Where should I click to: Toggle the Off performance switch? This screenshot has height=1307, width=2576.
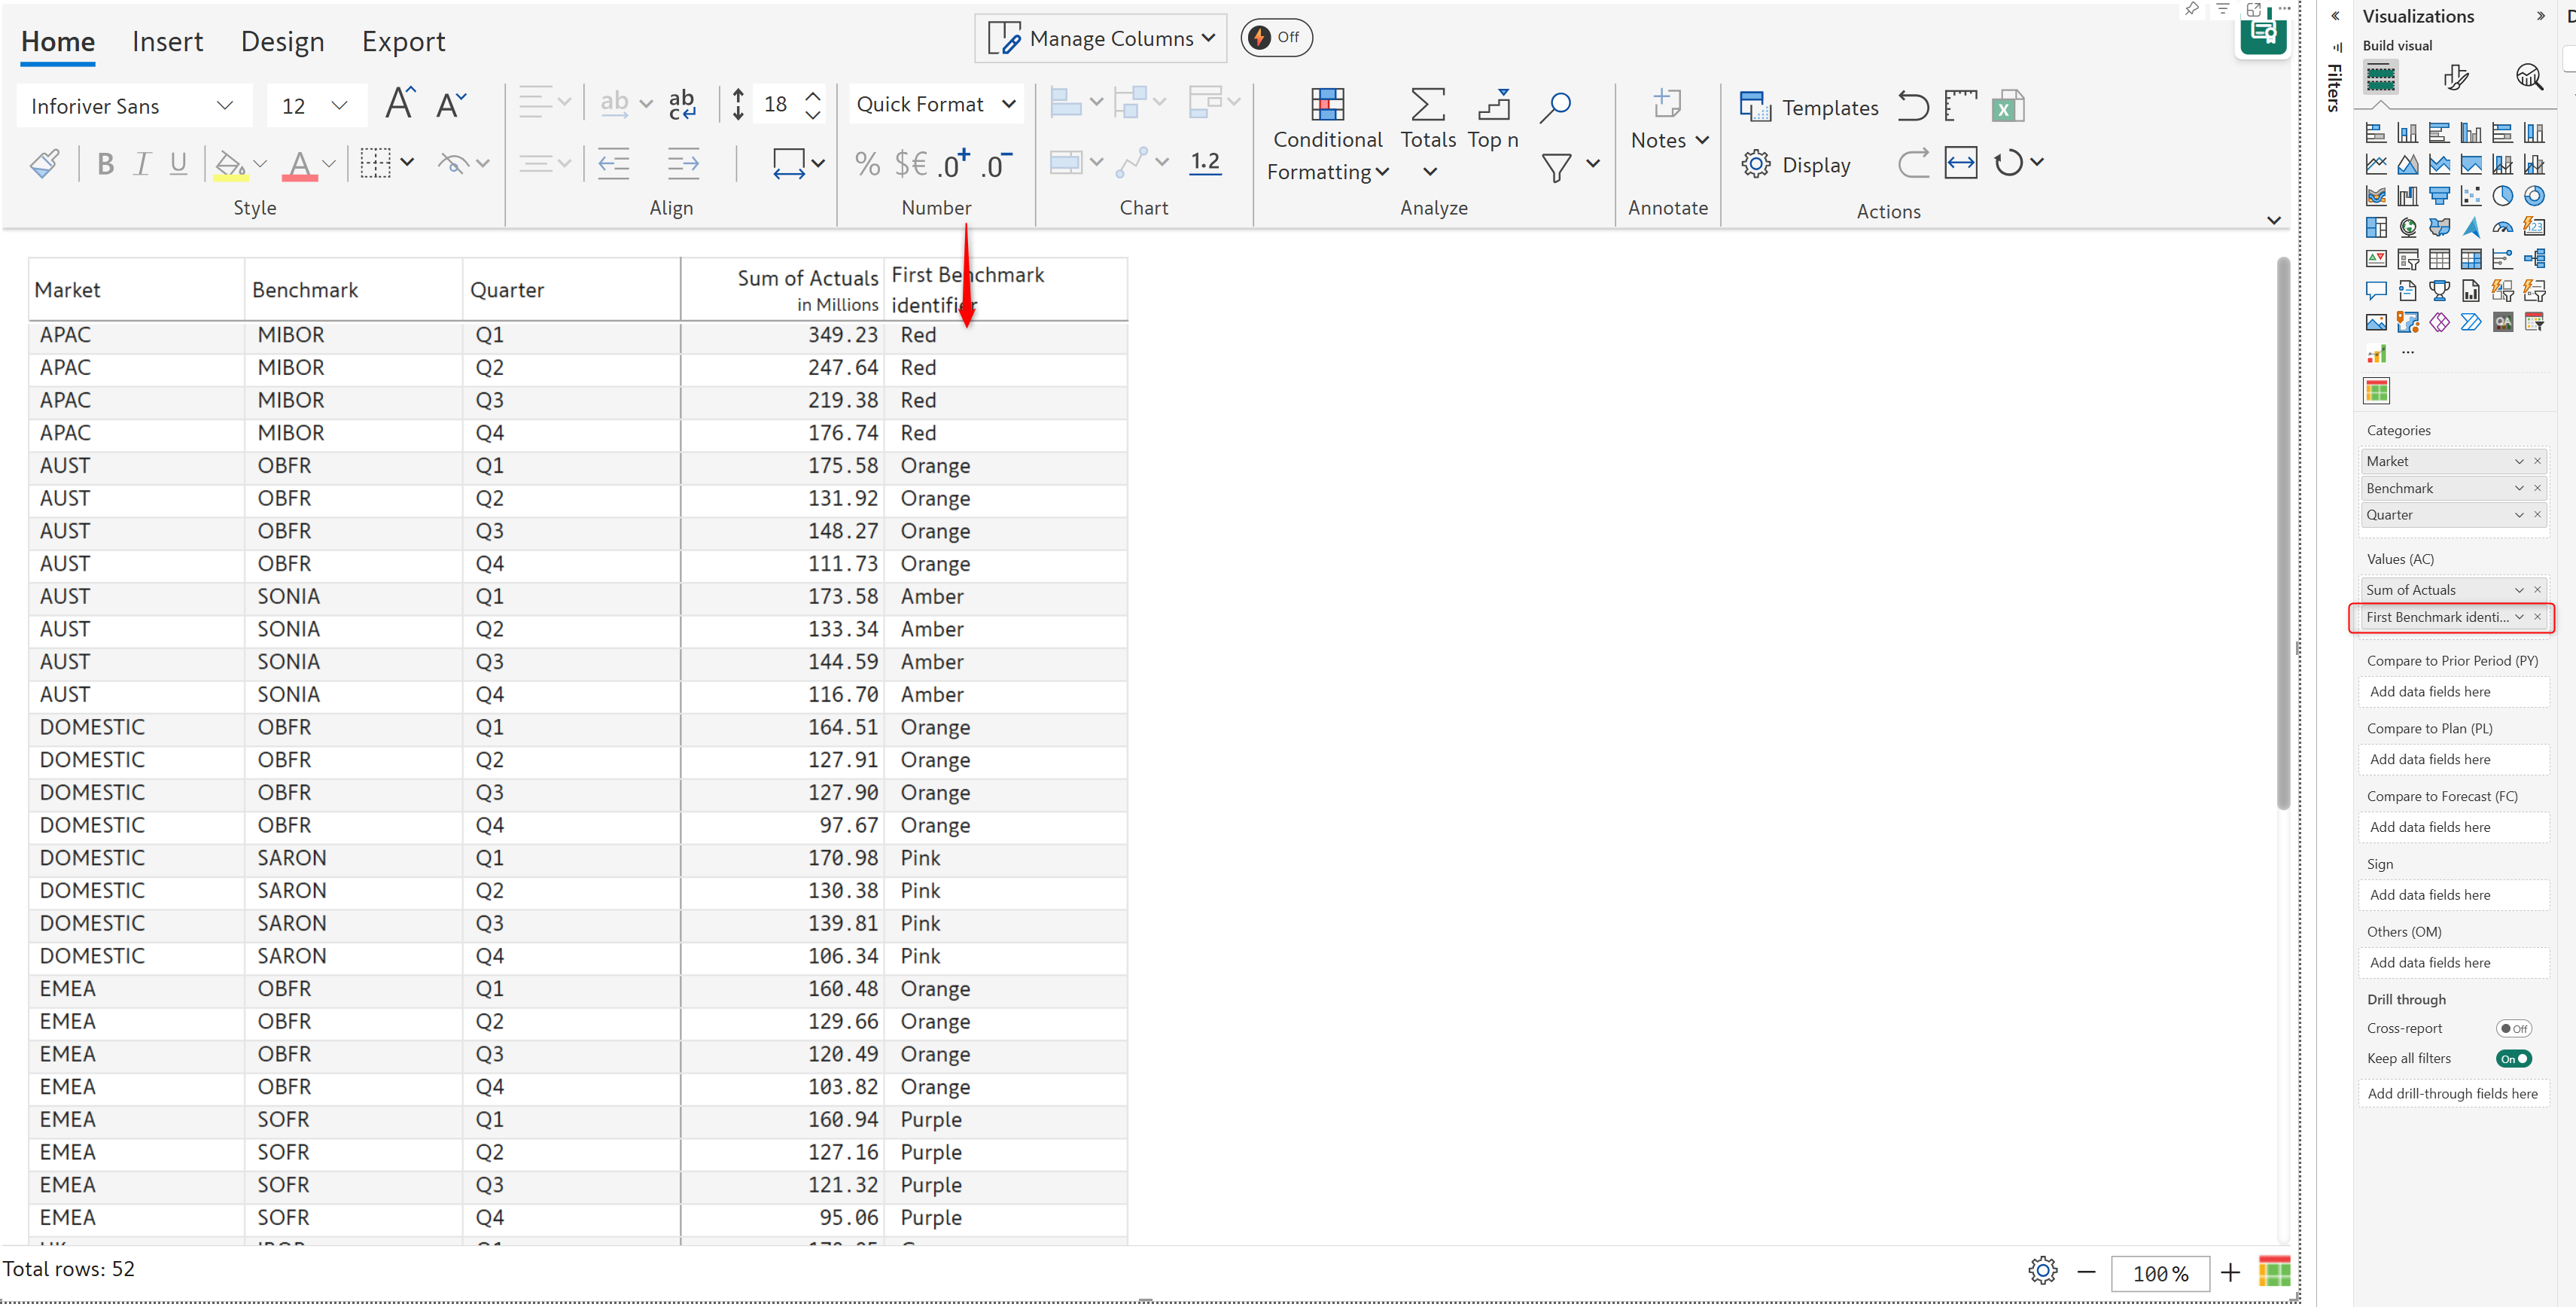pyautogui.click(x=1276, y=38)
